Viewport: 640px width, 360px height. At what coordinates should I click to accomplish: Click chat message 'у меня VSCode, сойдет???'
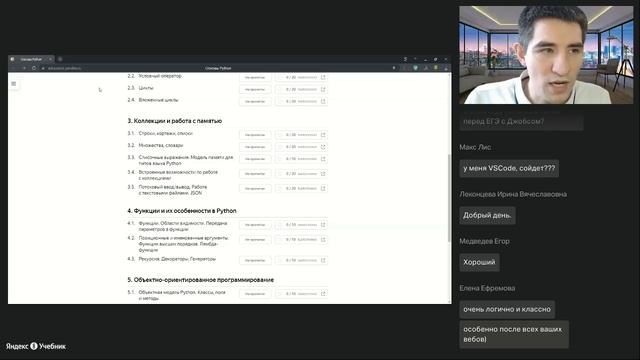coord(509,168)
